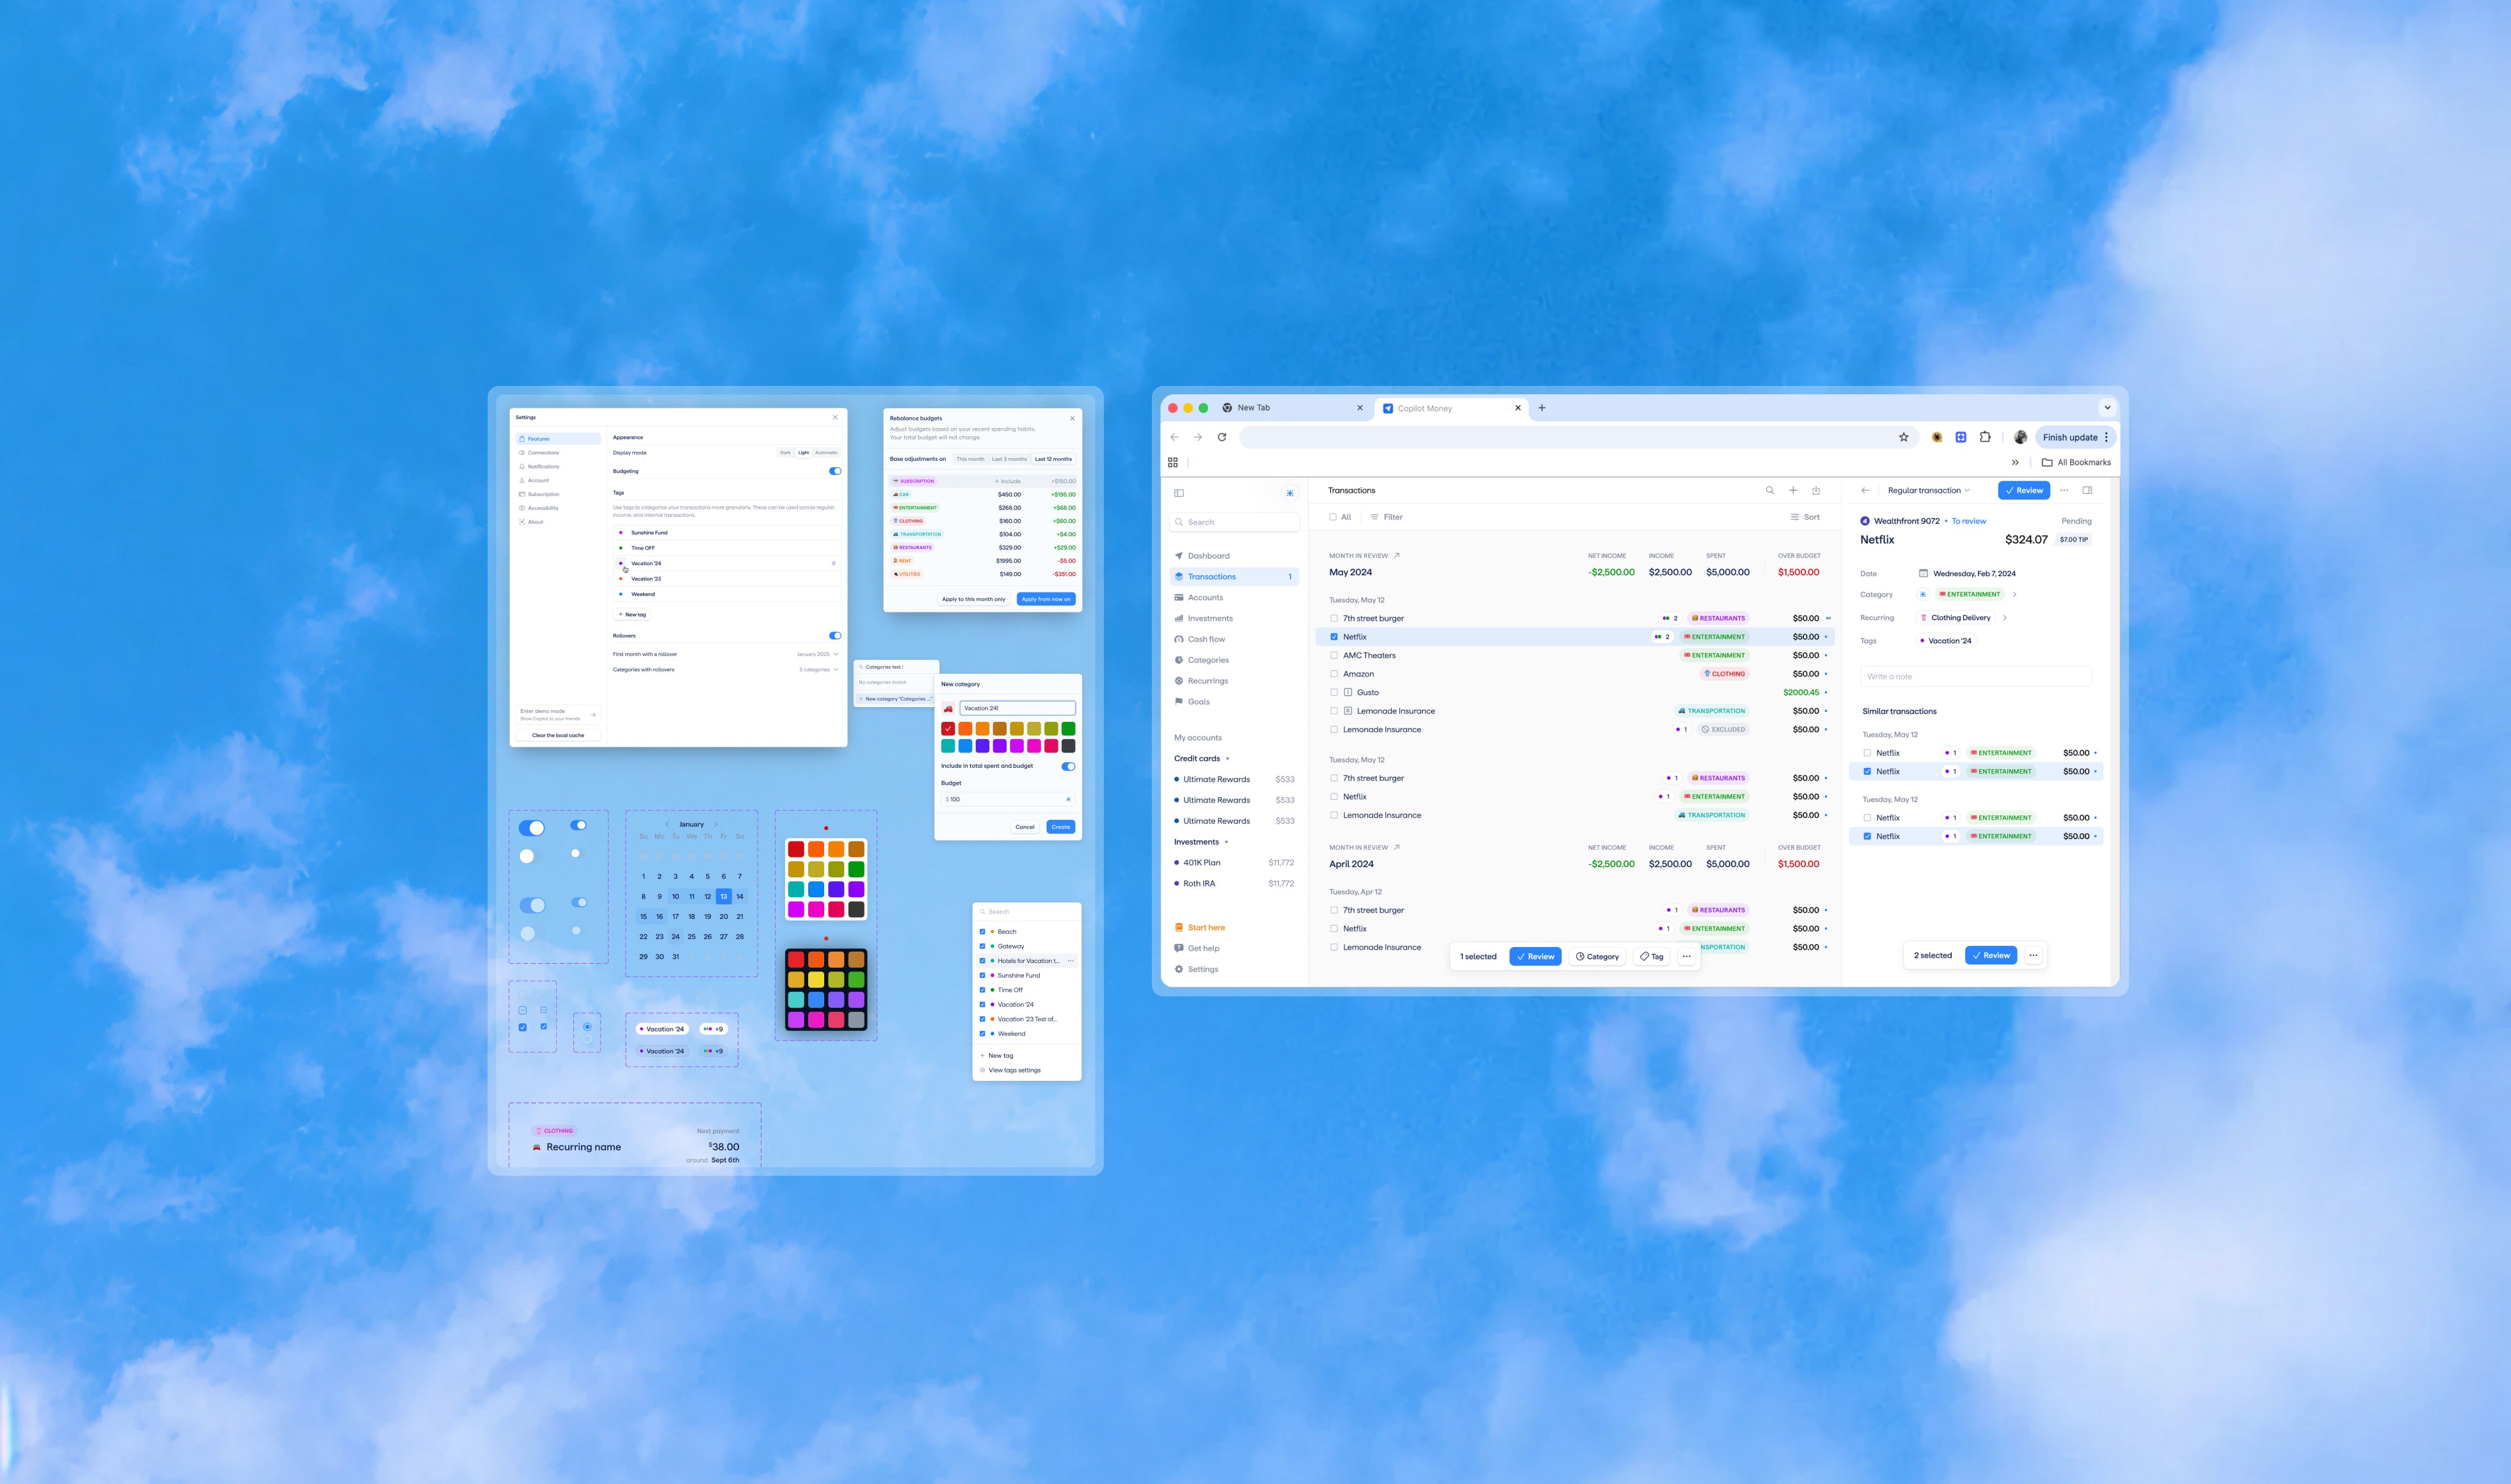This screenshot has height=1484, width=2511.
Task: Open Categories in the sidebar menu
Action: [1208, 660]
